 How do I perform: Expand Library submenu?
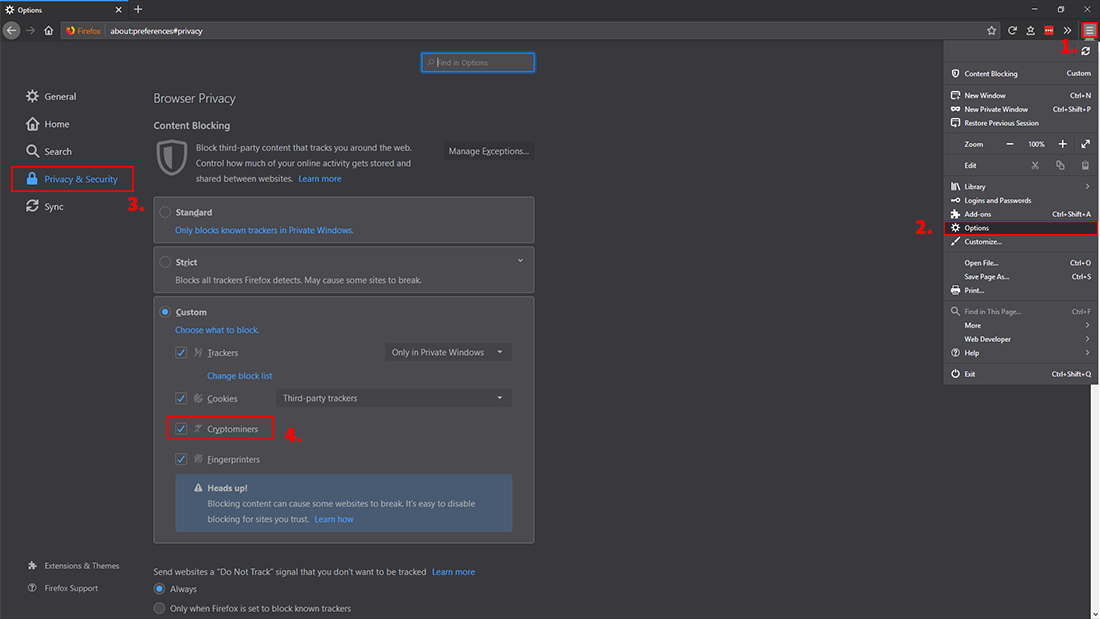coord(1020,187)
